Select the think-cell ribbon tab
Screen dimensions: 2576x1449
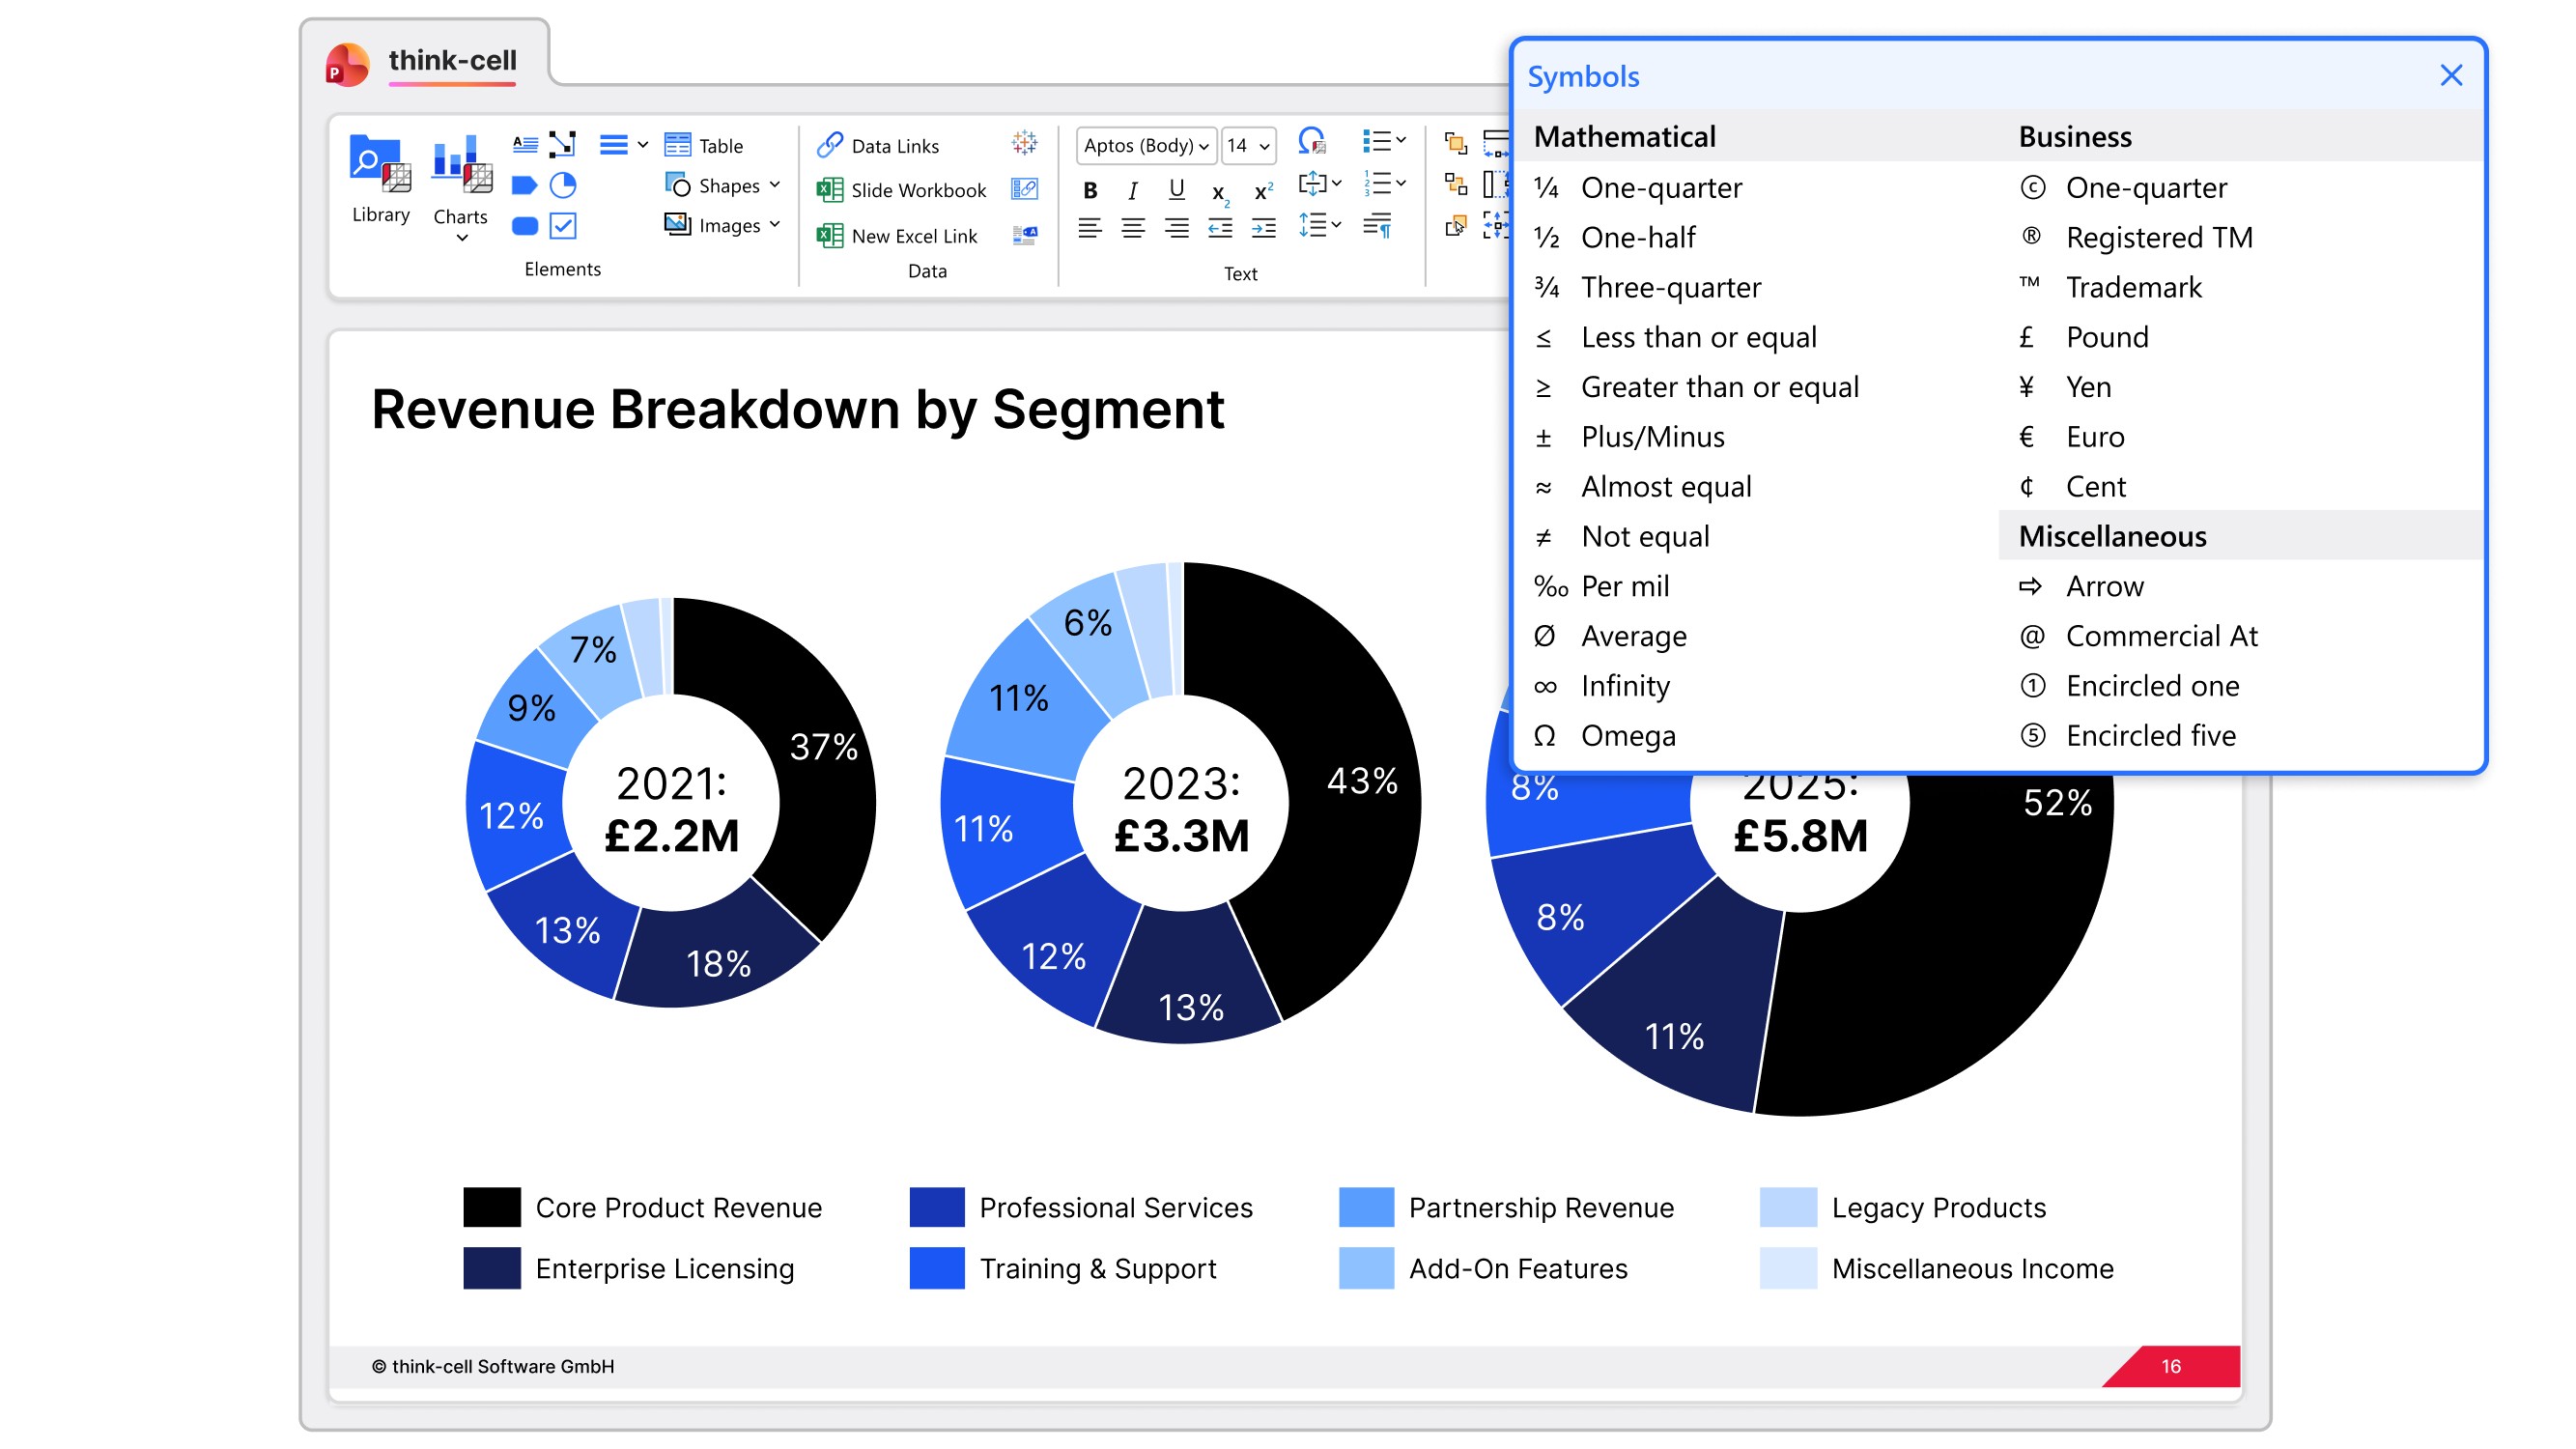(x=452, y=61)
